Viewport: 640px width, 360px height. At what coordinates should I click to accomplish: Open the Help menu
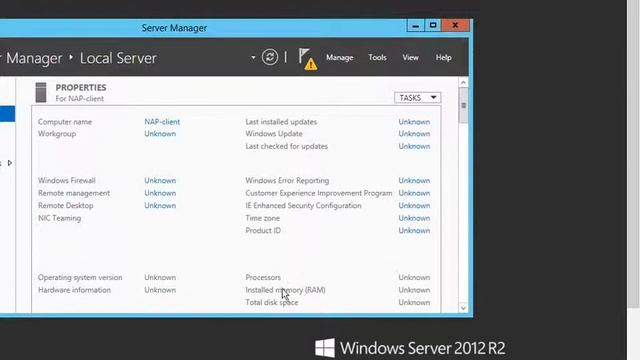[443, 58]
